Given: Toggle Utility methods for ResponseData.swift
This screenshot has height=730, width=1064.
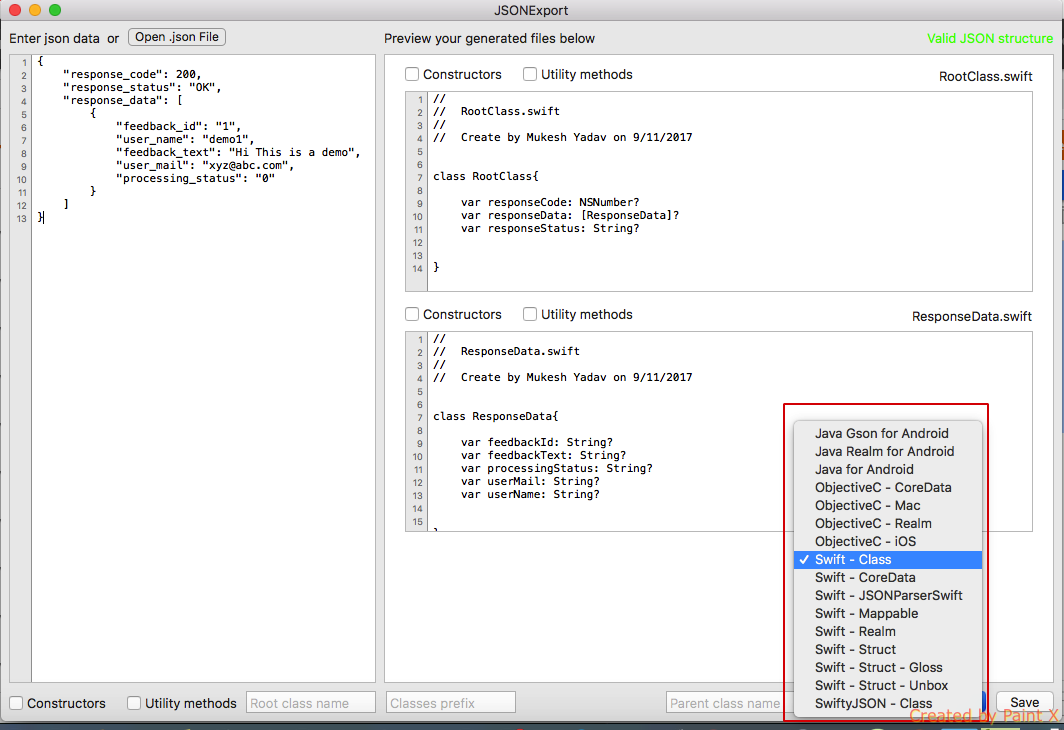Looking at the screenshot, I should click(530, 315).
